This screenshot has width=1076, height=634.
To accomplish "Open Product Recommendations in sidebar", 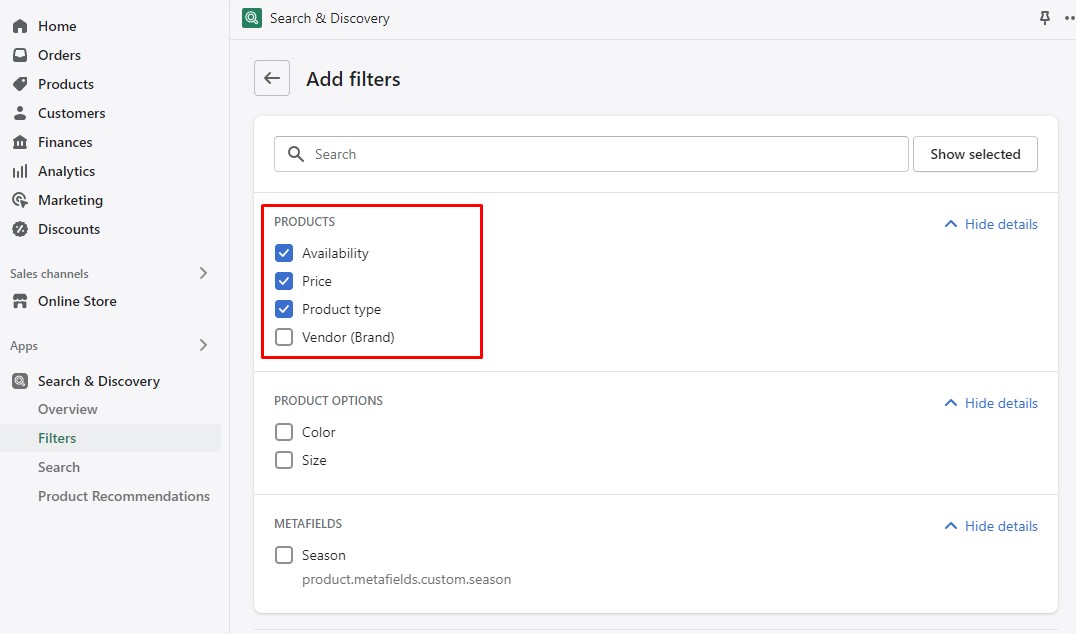I will click(x=124, y=496).
